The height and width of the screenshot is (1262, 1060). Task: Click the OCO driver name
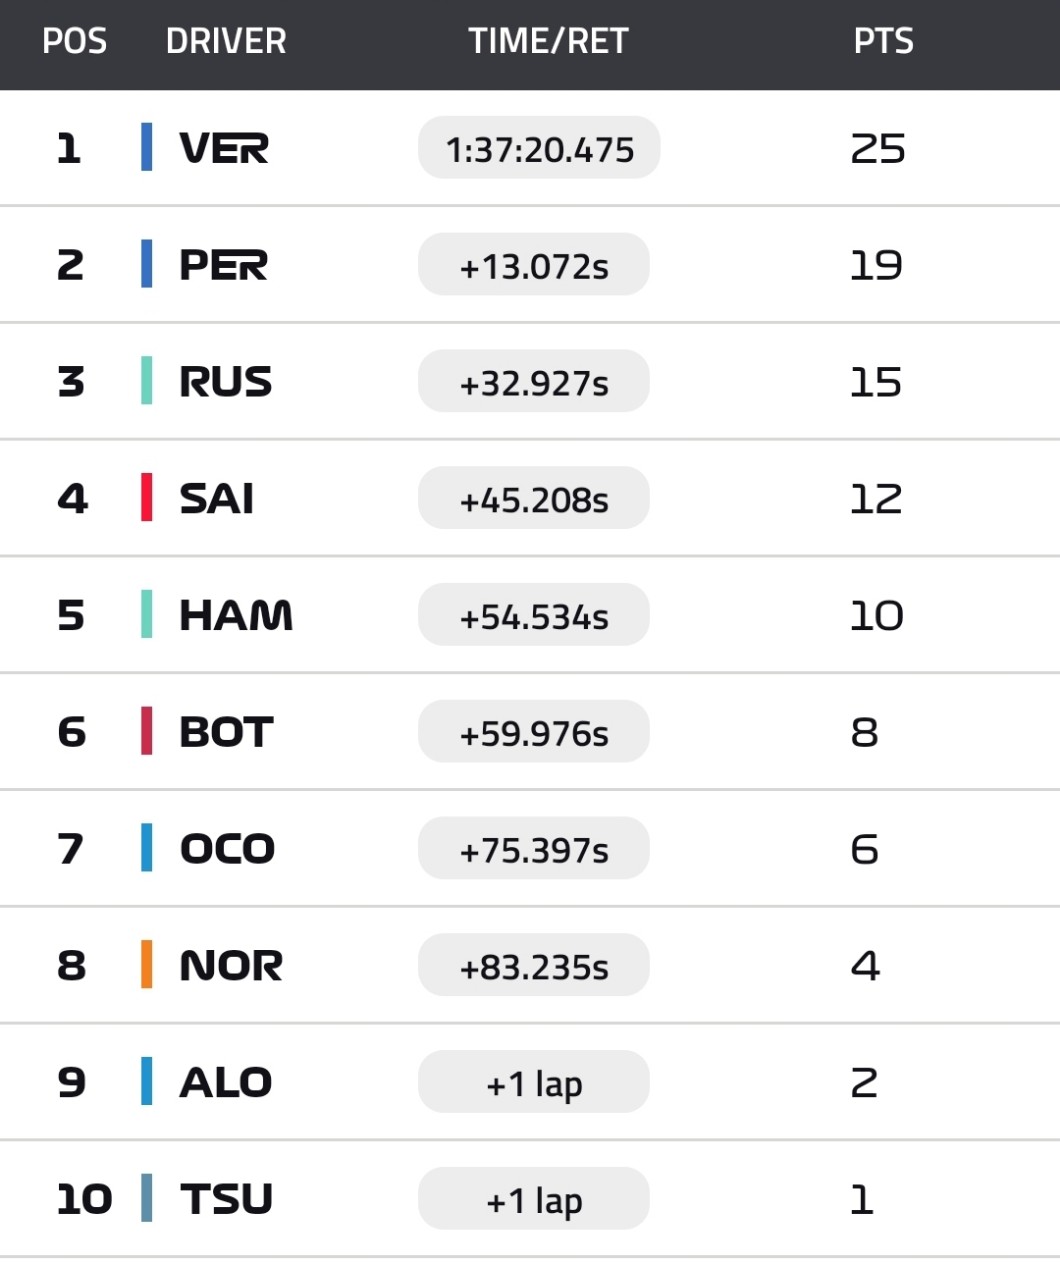[x=227, y=849]
